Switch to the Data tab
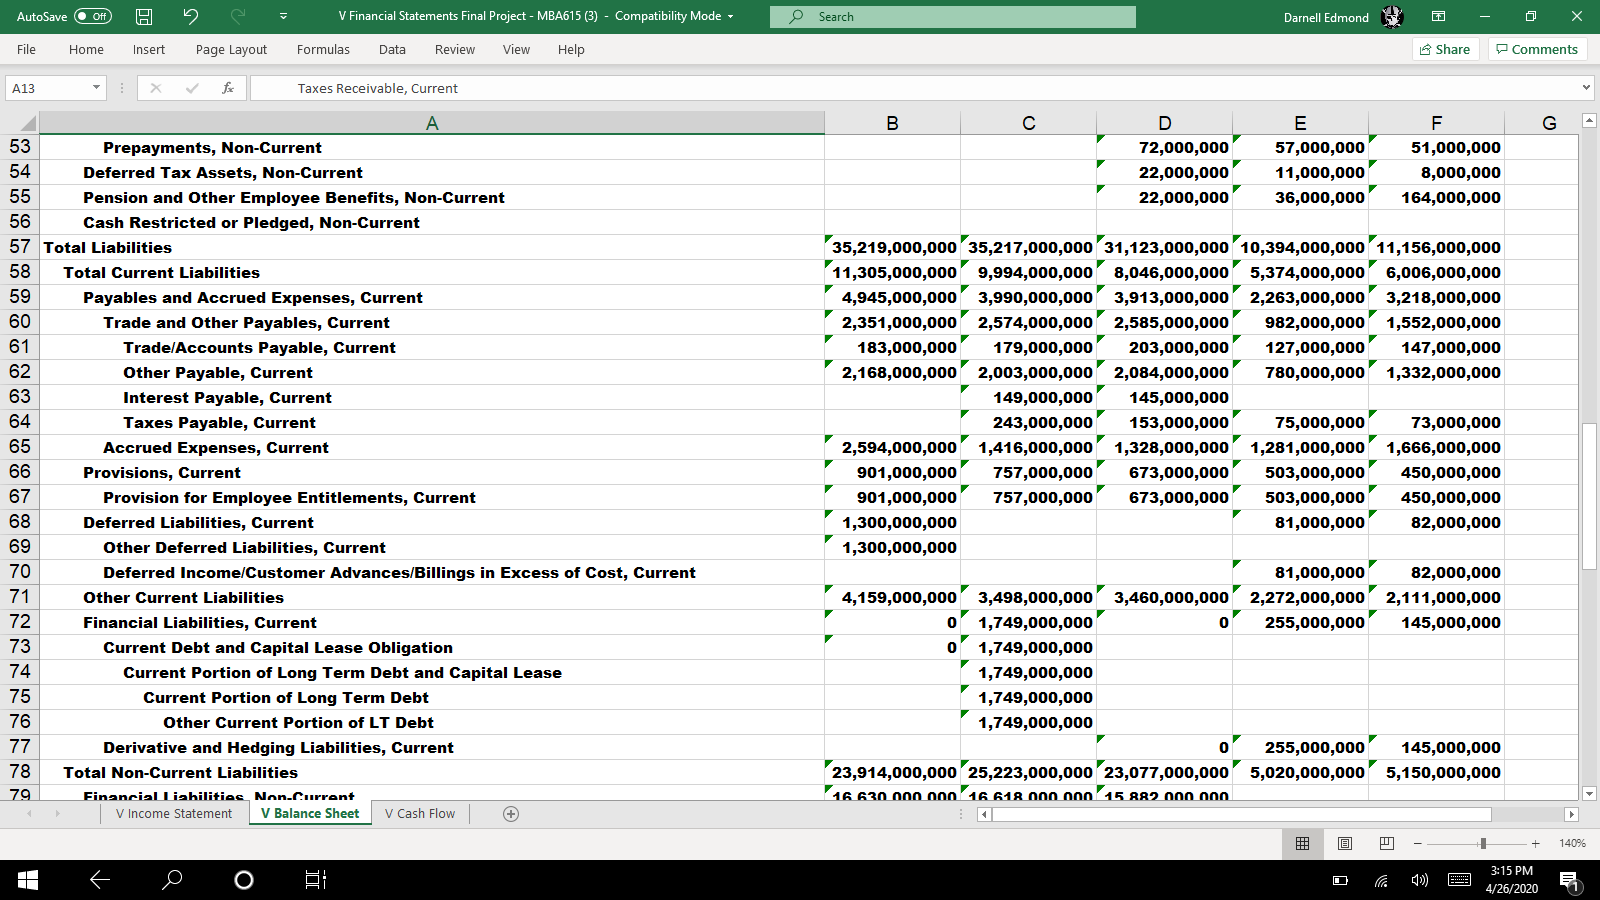 coord(392,49)
